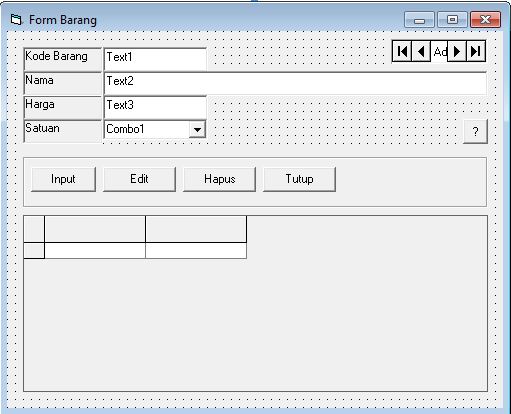Viewport: 511px width, 414px height.
Task: Go to first record on data control
Action: pos(402,51)
